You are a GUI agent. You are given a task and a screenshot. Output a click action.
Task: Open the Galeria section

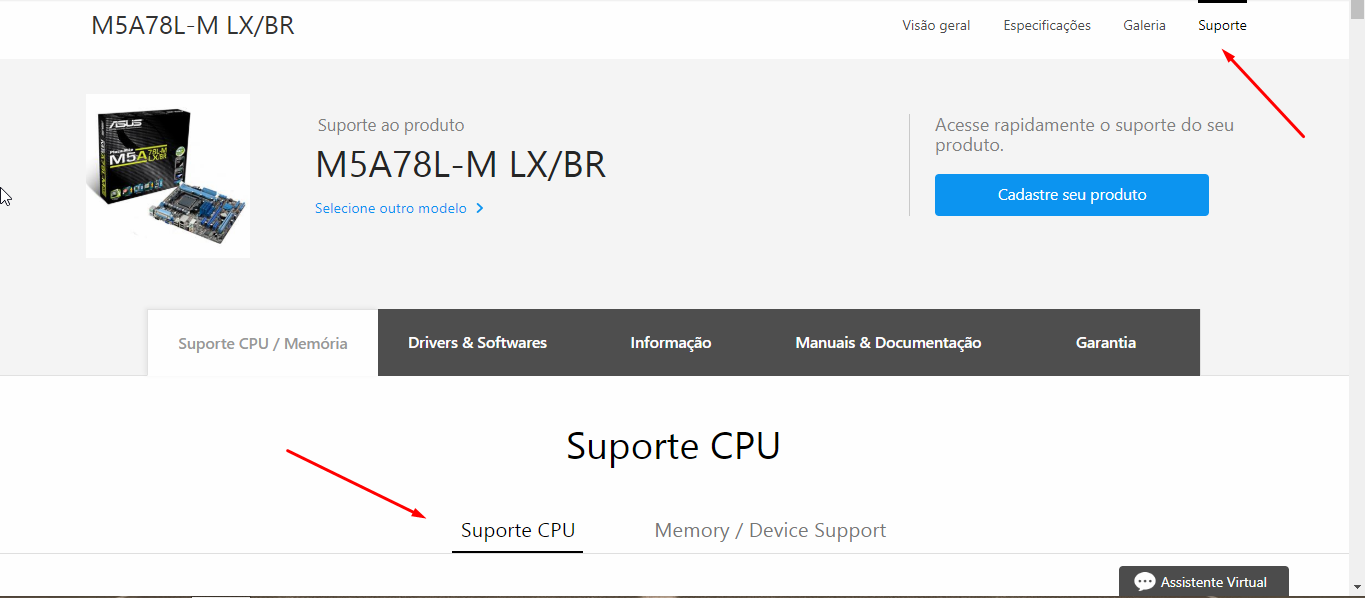point(1144,26)
